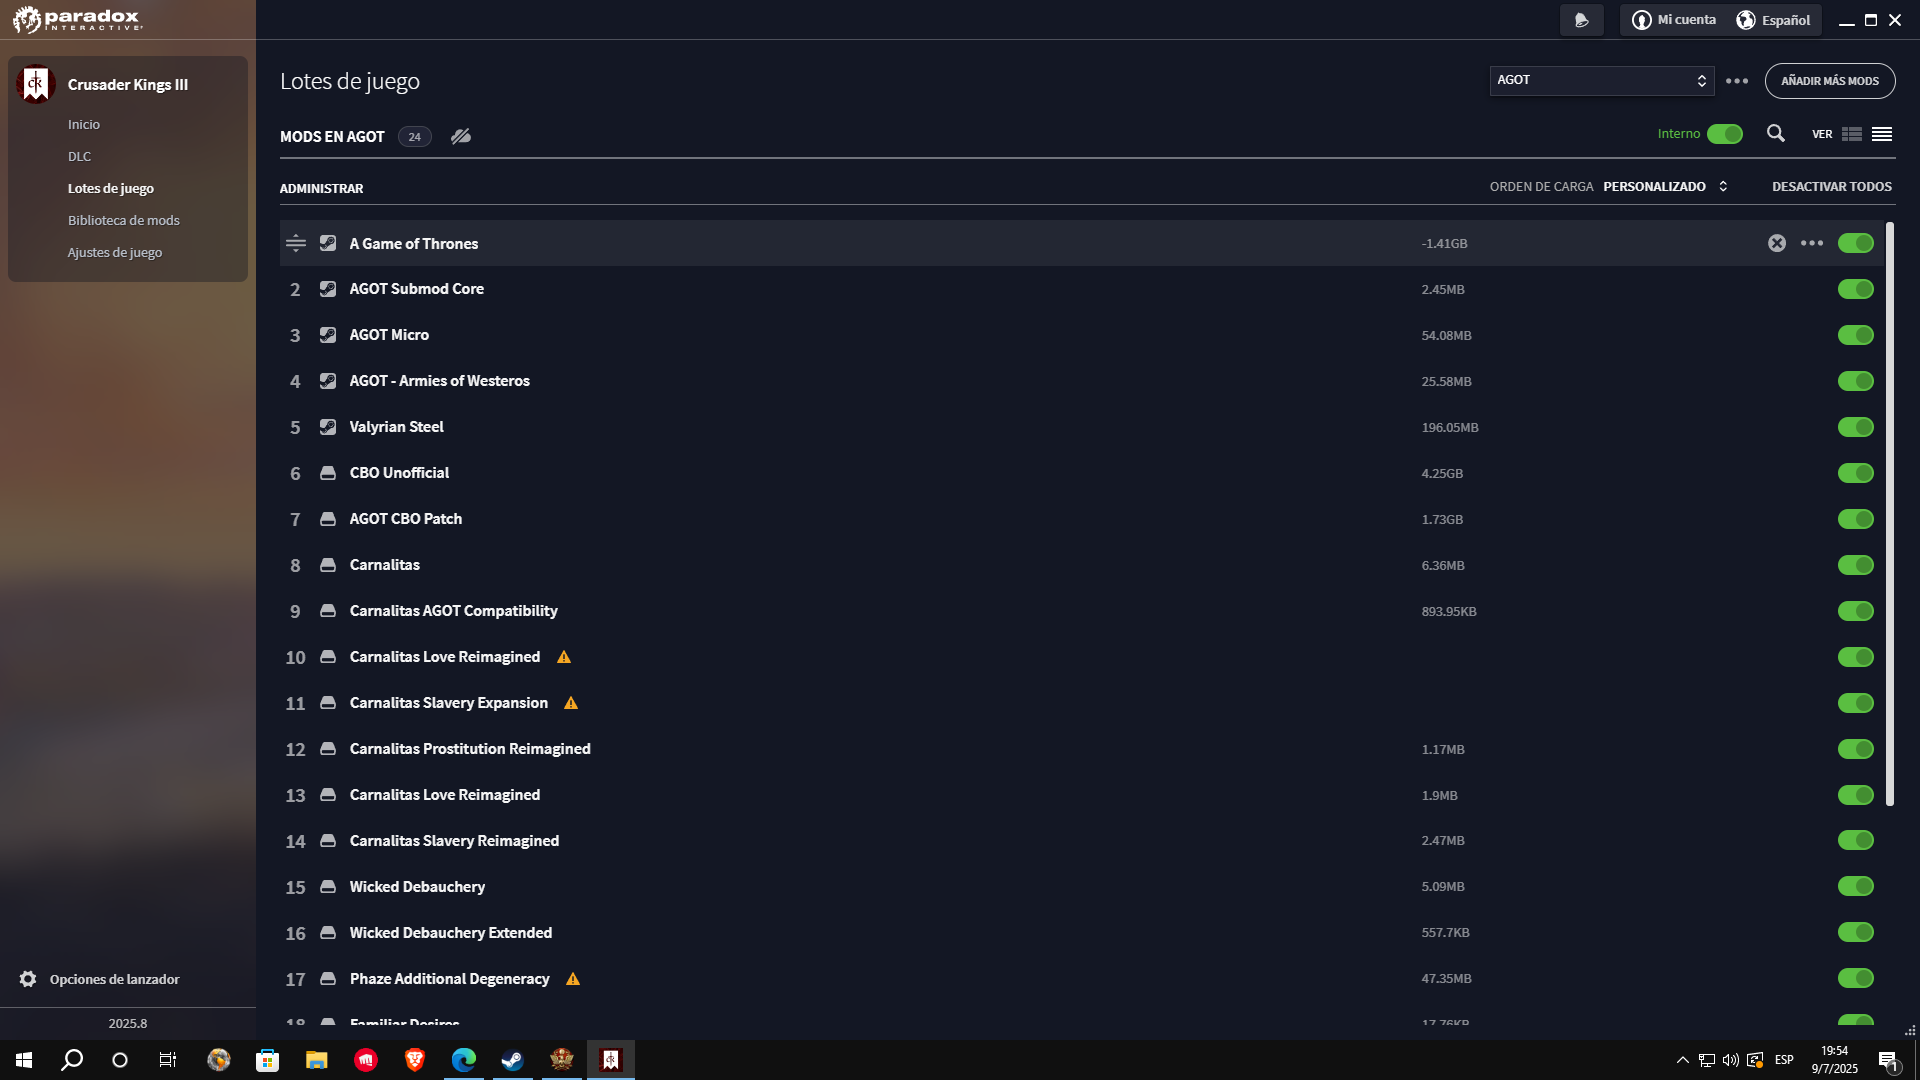The width and height of the screenshot is (1920, 1080).
Task: Open the DLC section
Action: click(x=80, y=157)
